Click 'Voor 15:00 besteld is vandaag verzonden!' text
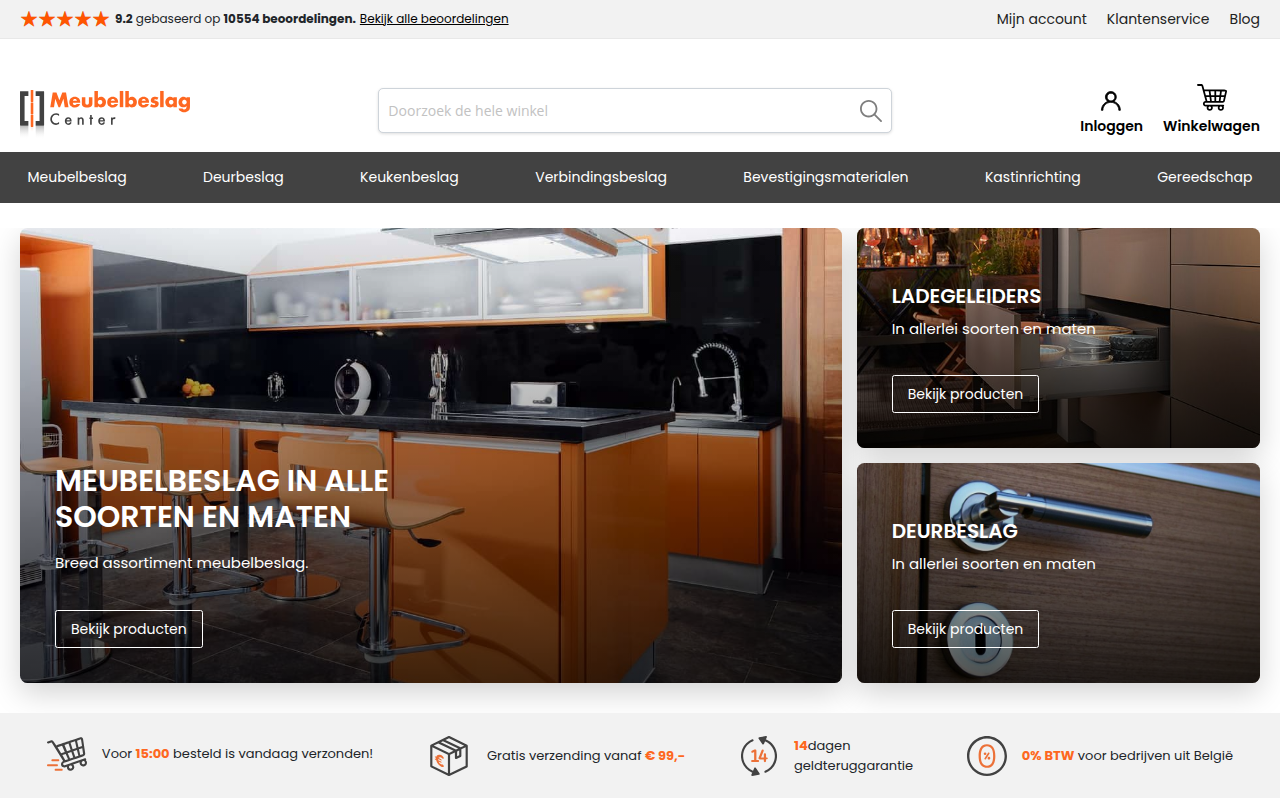 click(238, 753)
